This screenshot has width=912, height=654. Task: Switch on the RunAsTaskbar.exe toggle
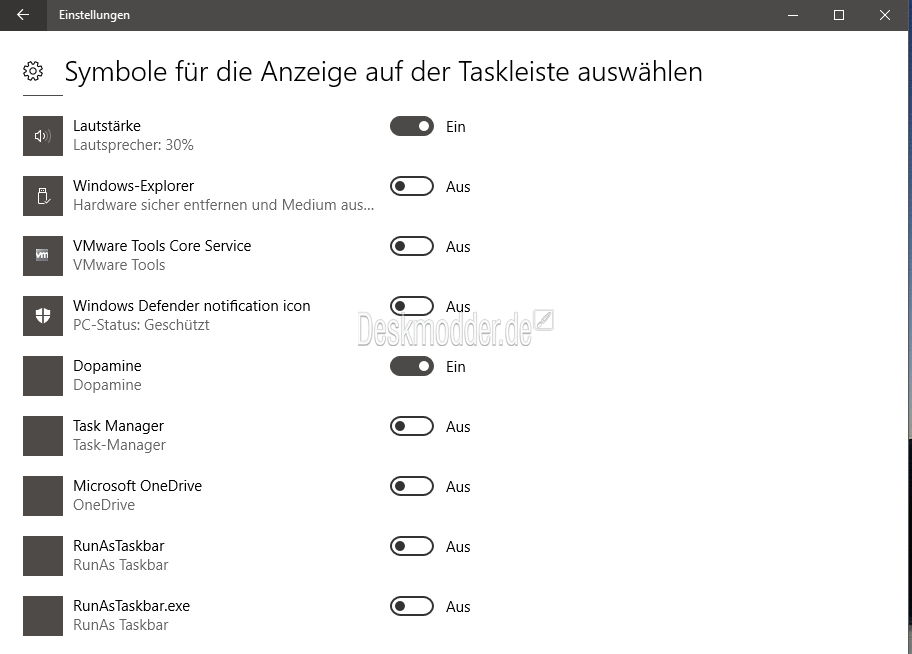pos(412,606)
